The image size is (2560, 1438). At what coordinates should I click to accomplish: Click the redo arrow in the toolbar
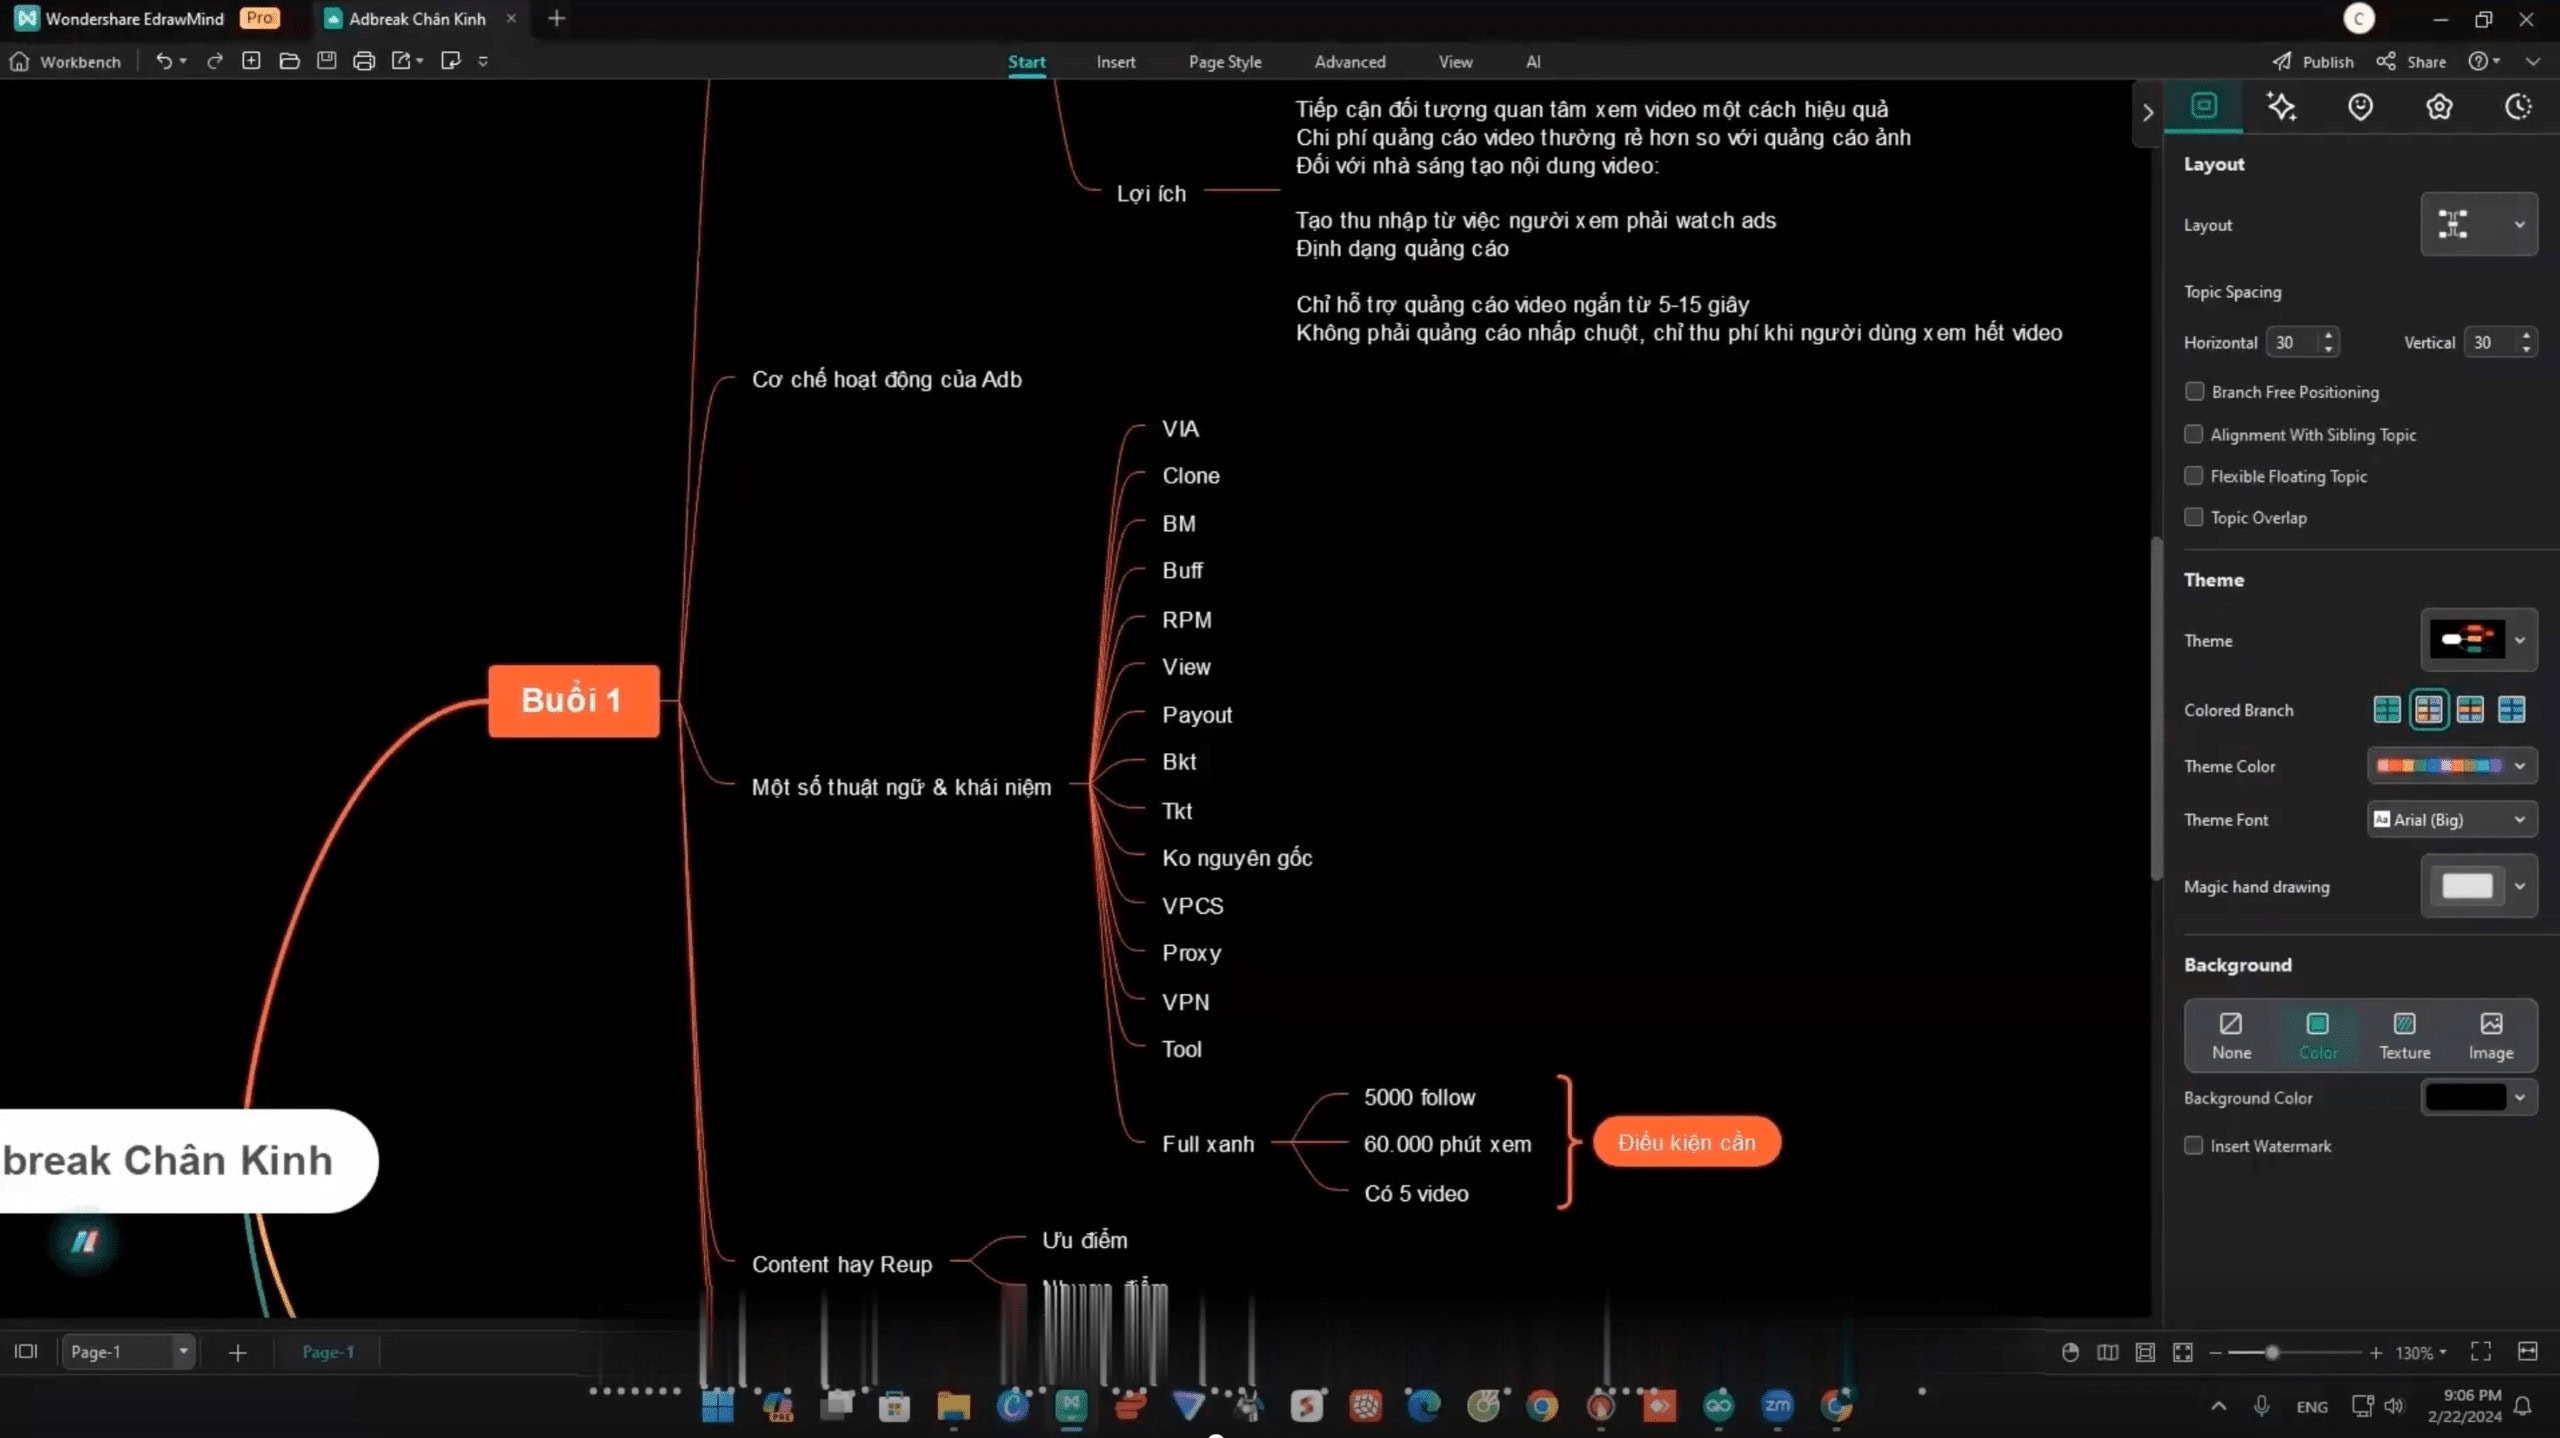point(214,61)
